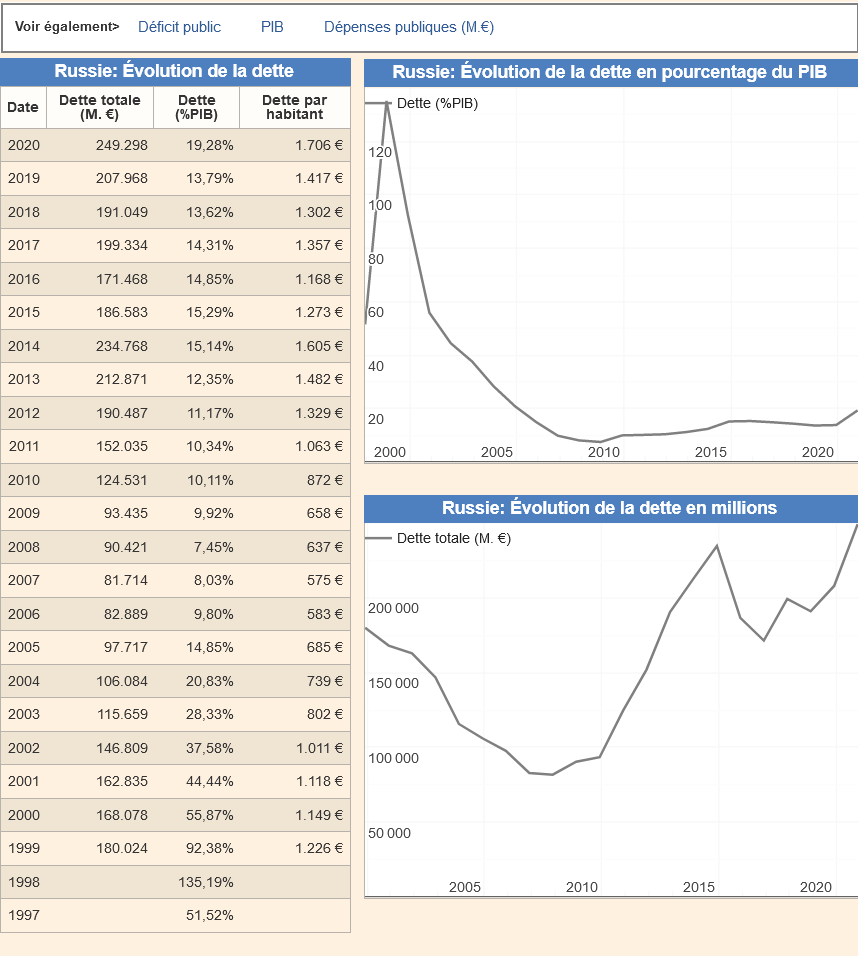Open the PIB link
858x956 pixels.
272,27
